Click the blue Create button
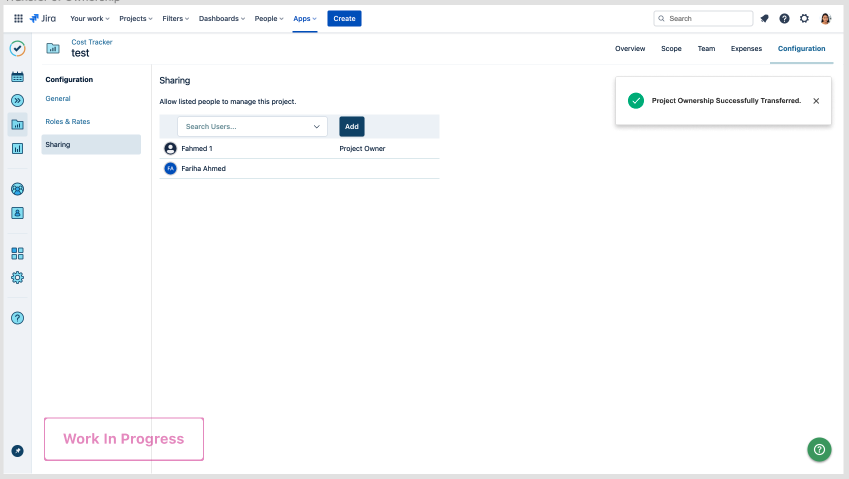The image size is (849, 479). (x=344, y=18)
